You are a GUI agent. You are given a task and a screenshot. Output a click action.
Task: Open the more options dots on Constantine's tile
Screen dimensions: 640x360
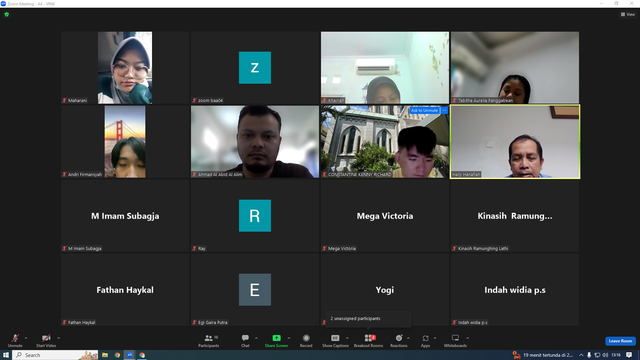point(444,111)
